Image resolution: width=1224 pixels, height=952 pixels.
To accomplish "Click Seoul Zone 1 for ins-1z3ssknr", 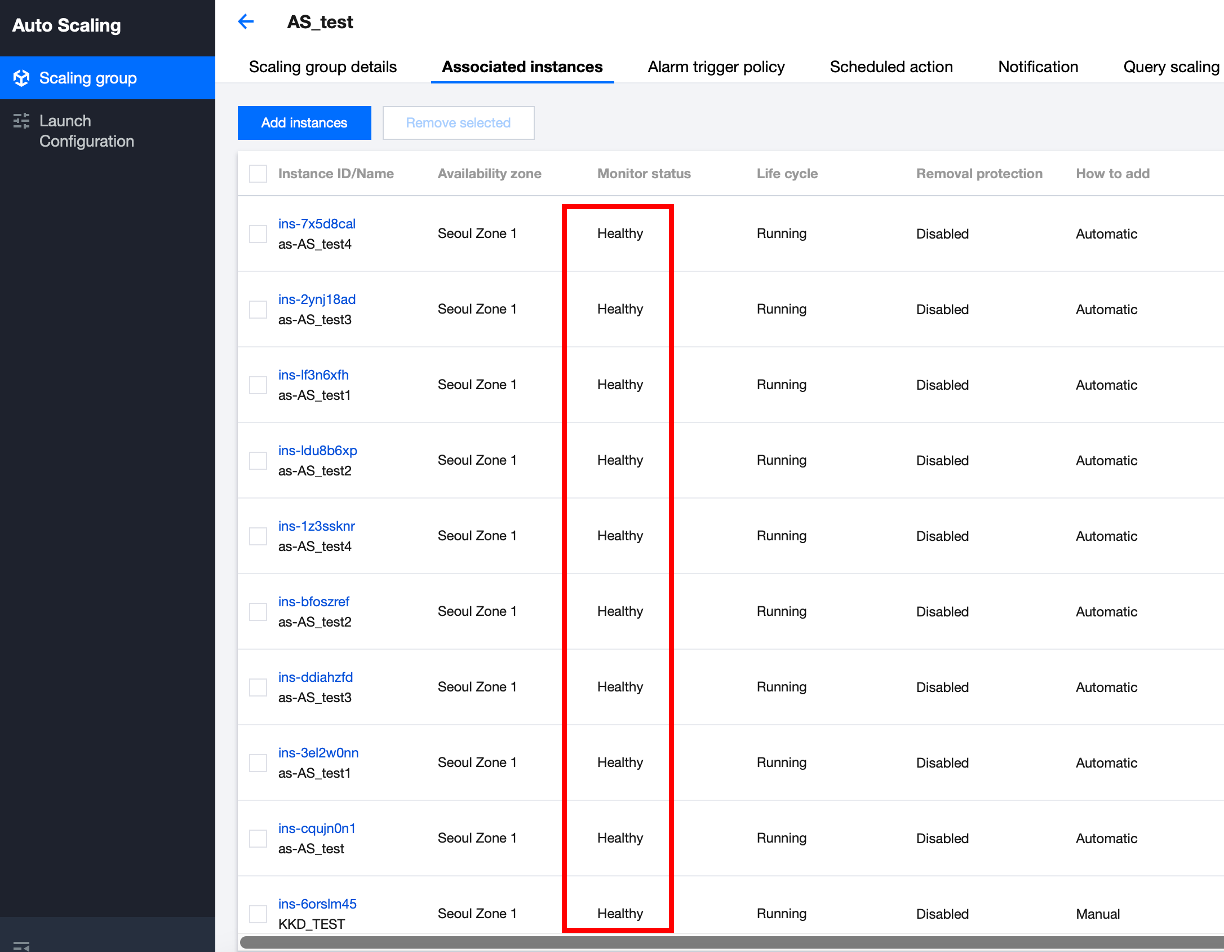I will [x=477, y=536].
